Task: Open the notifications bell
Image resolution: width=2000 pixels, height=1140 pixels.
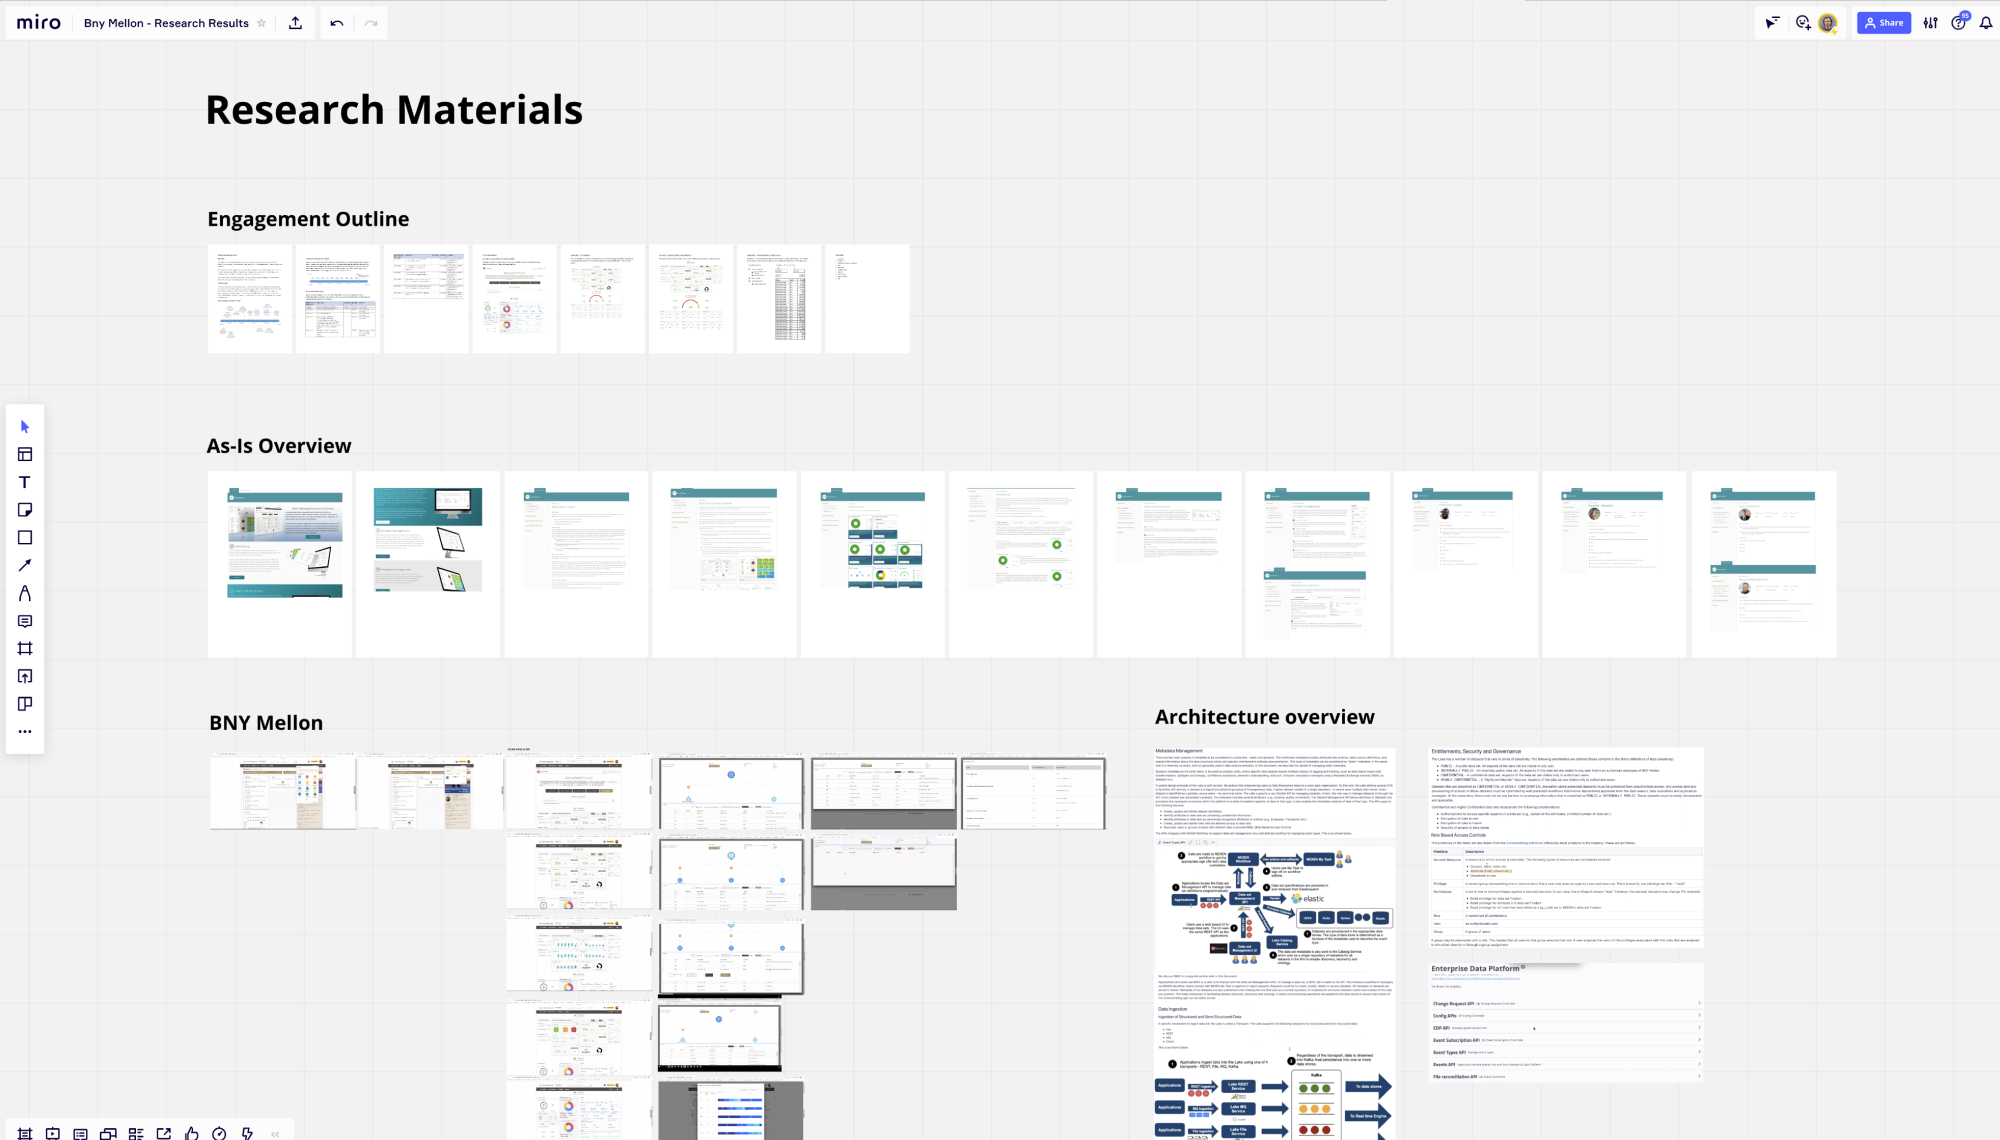Action: point(1986,23)
